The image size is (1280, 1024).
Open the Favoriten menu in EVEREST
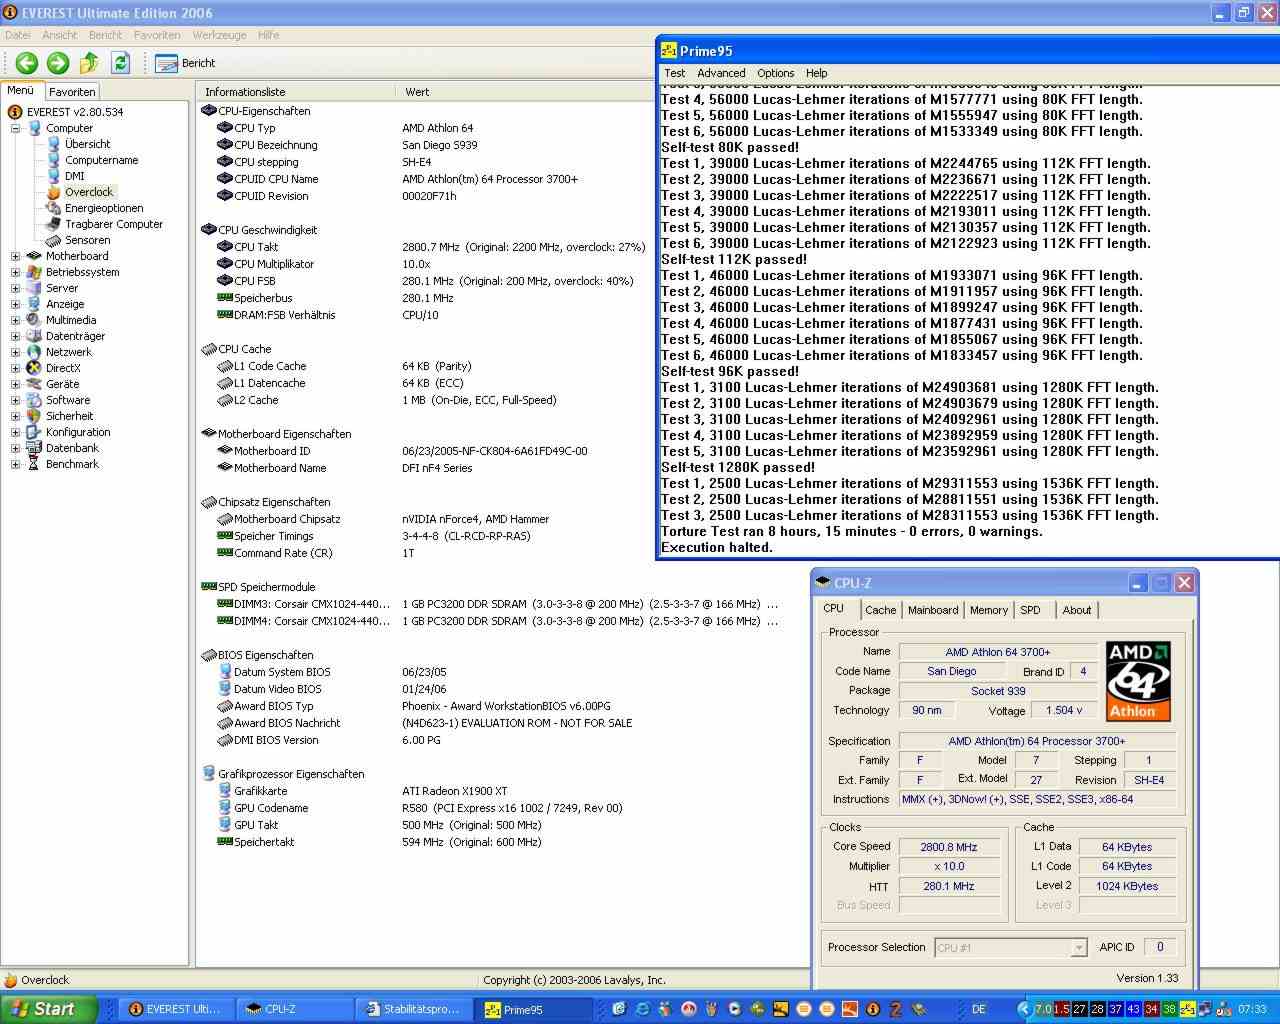coord(157,35)
